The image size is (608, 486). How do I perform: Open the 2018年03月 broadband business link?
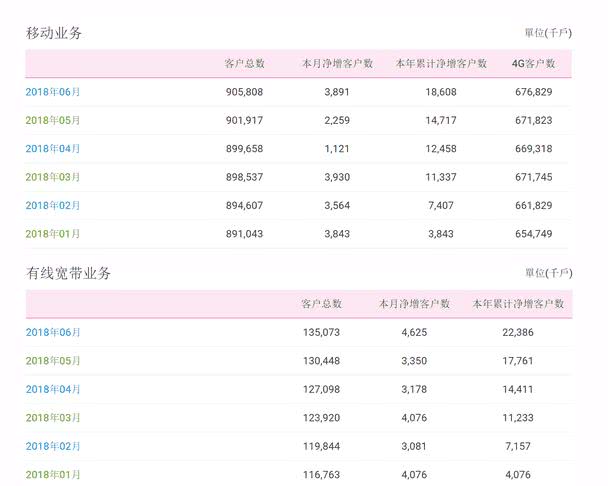[x=53, y=418]
